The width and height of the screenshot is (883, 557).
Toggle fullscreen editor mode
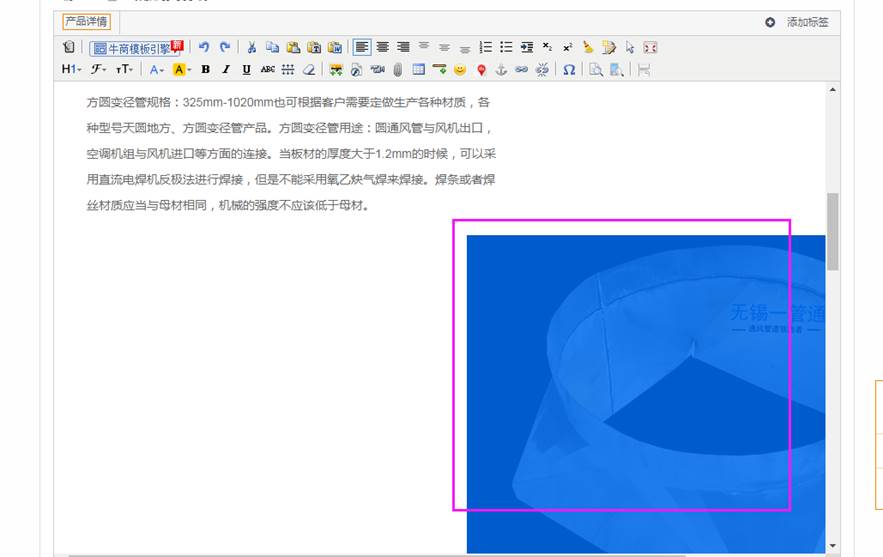click(x=650, y=47)
